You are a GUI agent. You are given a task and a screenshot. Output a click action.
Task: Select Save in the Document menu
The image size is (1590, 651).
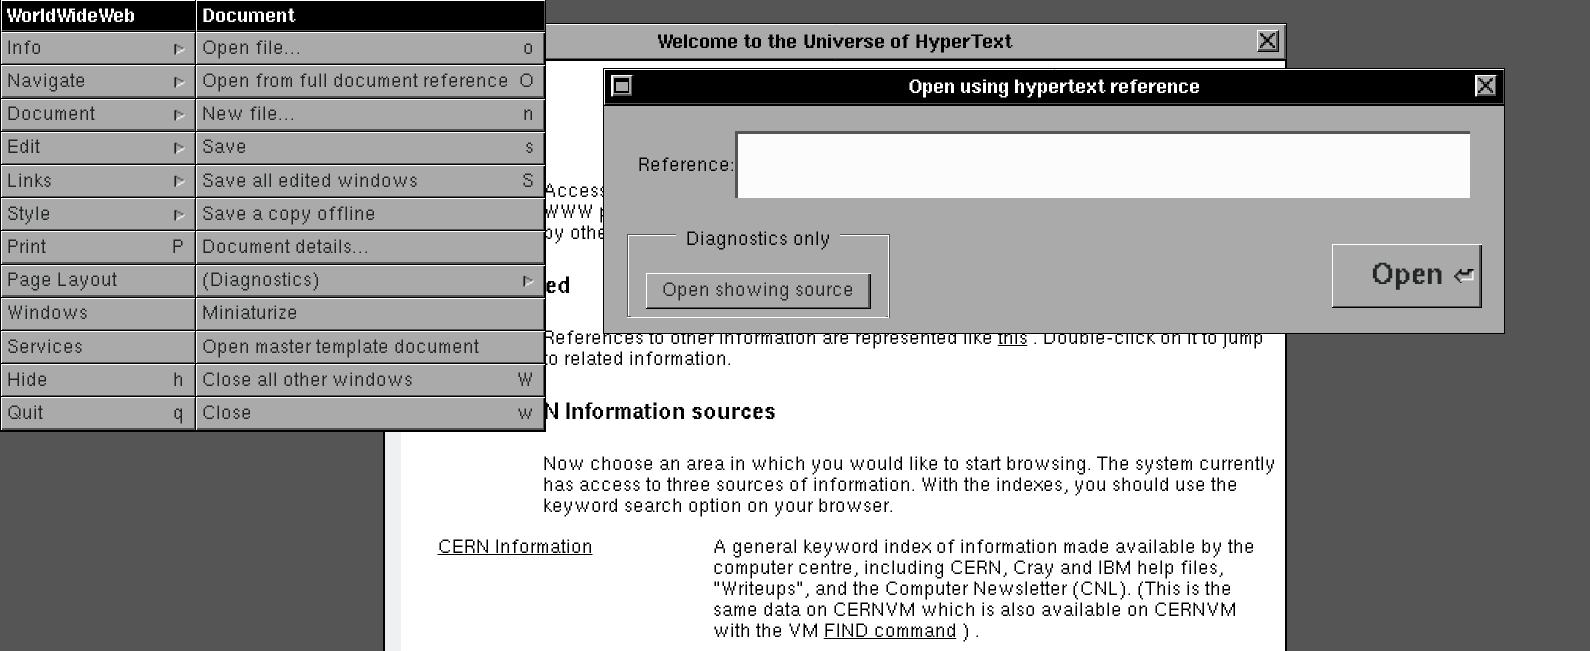click(x=370, y=147)
